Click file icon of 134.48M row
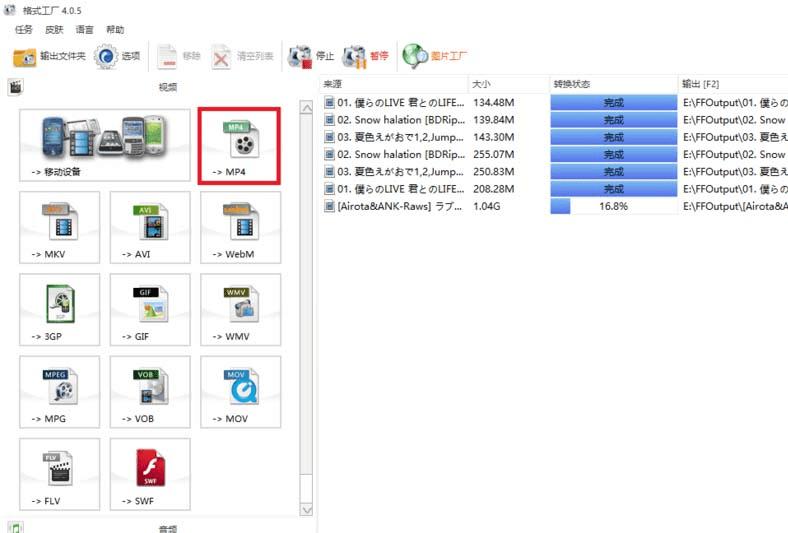788x533 pixels. pyautogui.click(x=329, y=102)
